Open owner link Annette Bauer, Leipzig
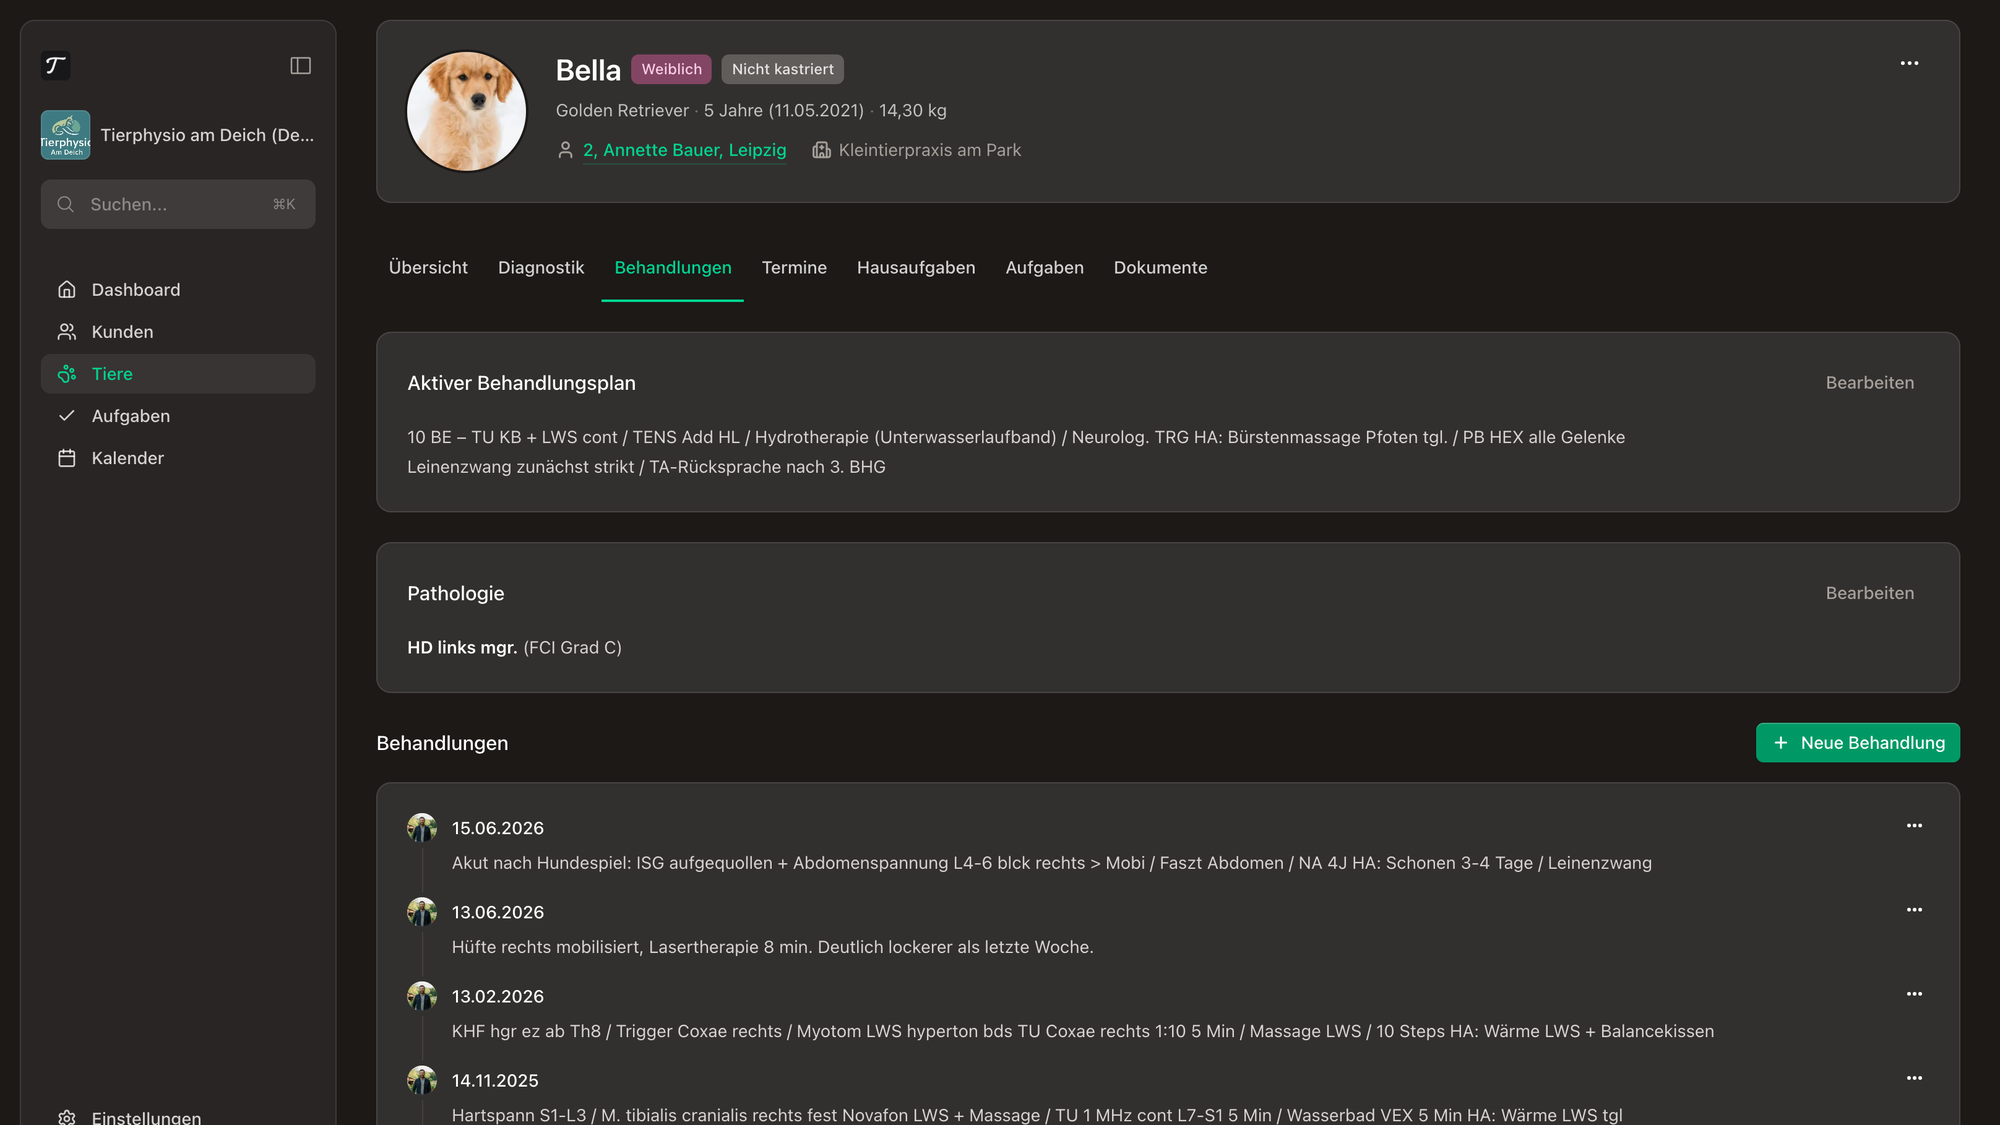Image resolution: width=2000 pixels, height=1125 pixels. coord(684,150)
